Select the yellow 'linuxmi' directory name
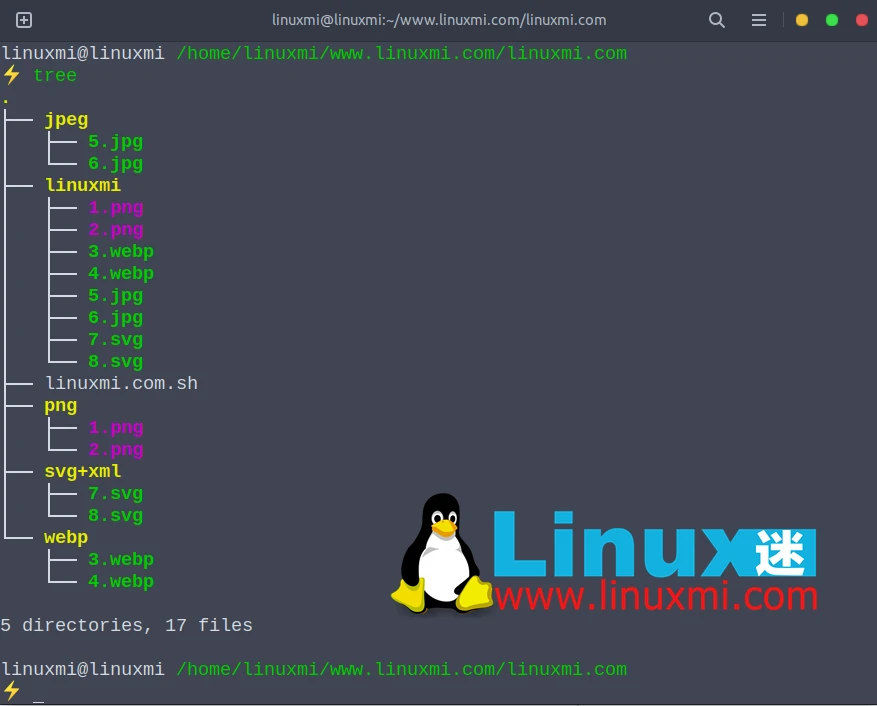Screen dimensions: 877x706 pyautogui.click(x=83, y=185)
